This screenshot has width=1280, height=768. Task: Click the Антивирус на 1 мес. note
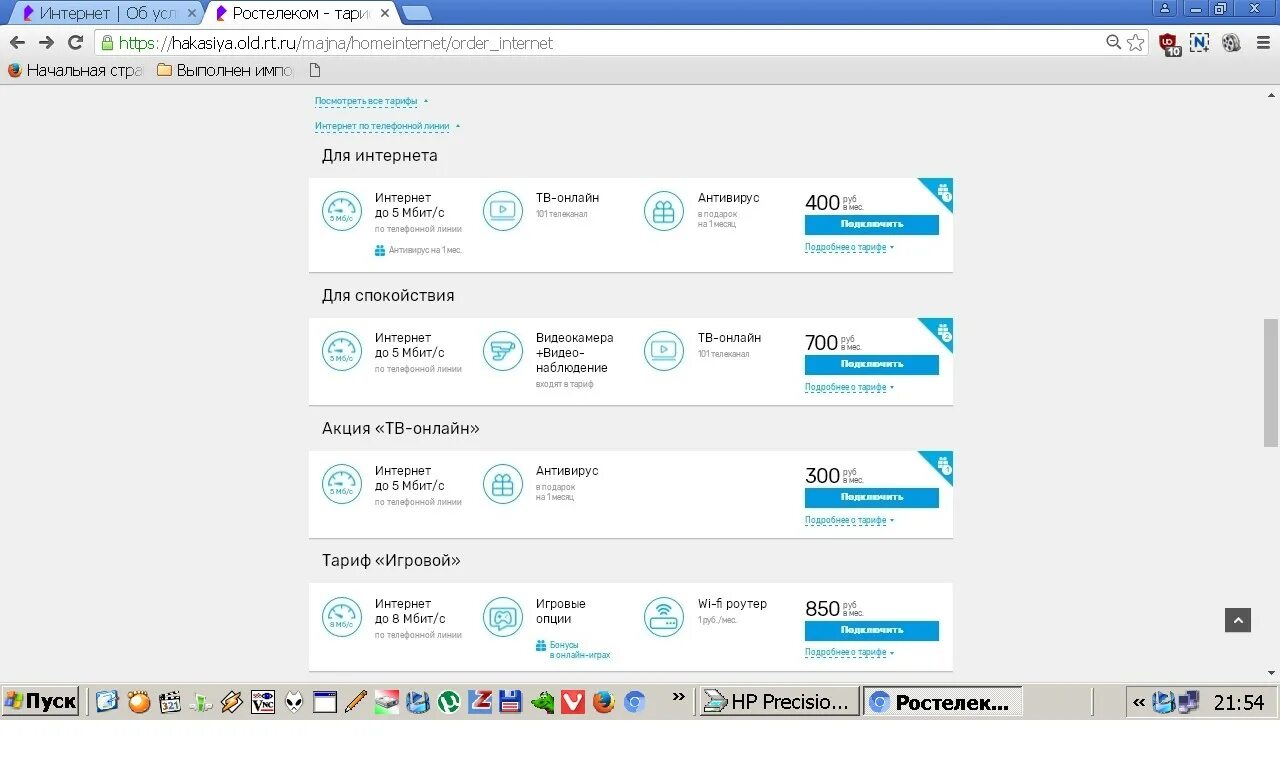[419, 250]
